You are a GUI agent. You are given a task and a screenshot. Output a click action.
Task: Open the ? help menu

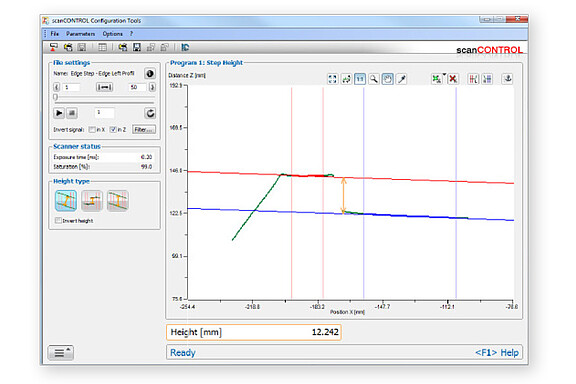(131, 34)
